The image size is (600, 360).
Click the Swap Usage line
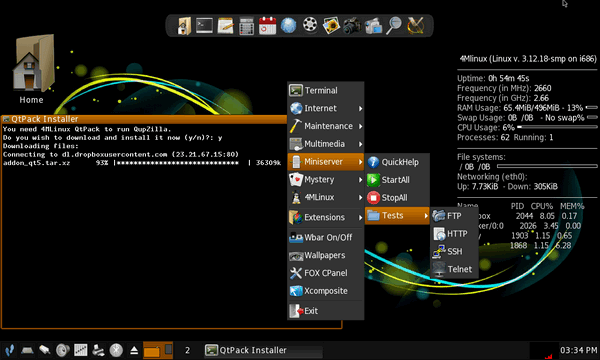click(527, 117)
